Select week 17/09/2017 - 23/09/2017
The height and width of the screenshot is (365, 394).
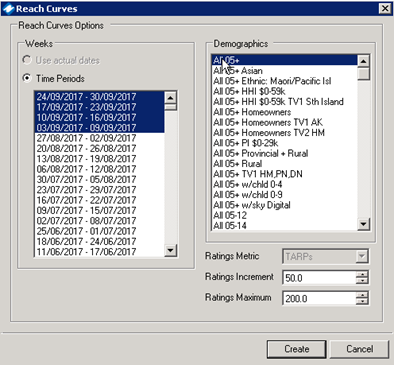point(99,107)
